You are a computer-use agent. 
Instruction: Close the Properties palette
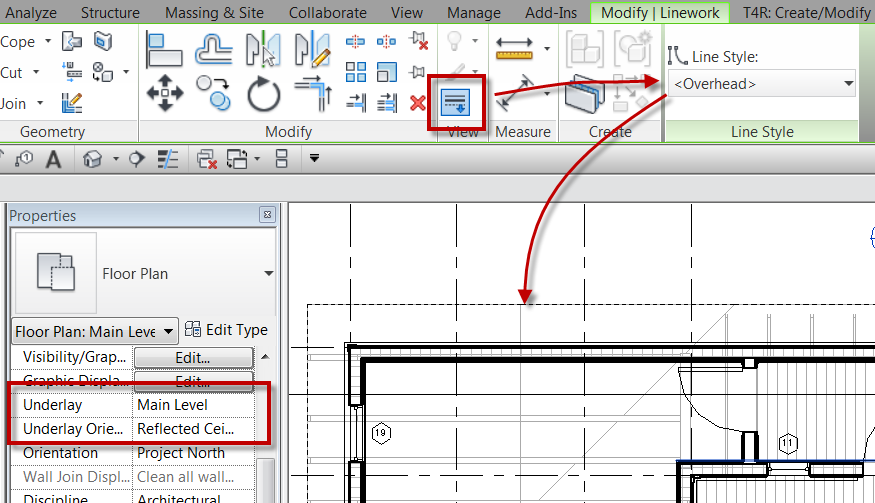(267, 215)
